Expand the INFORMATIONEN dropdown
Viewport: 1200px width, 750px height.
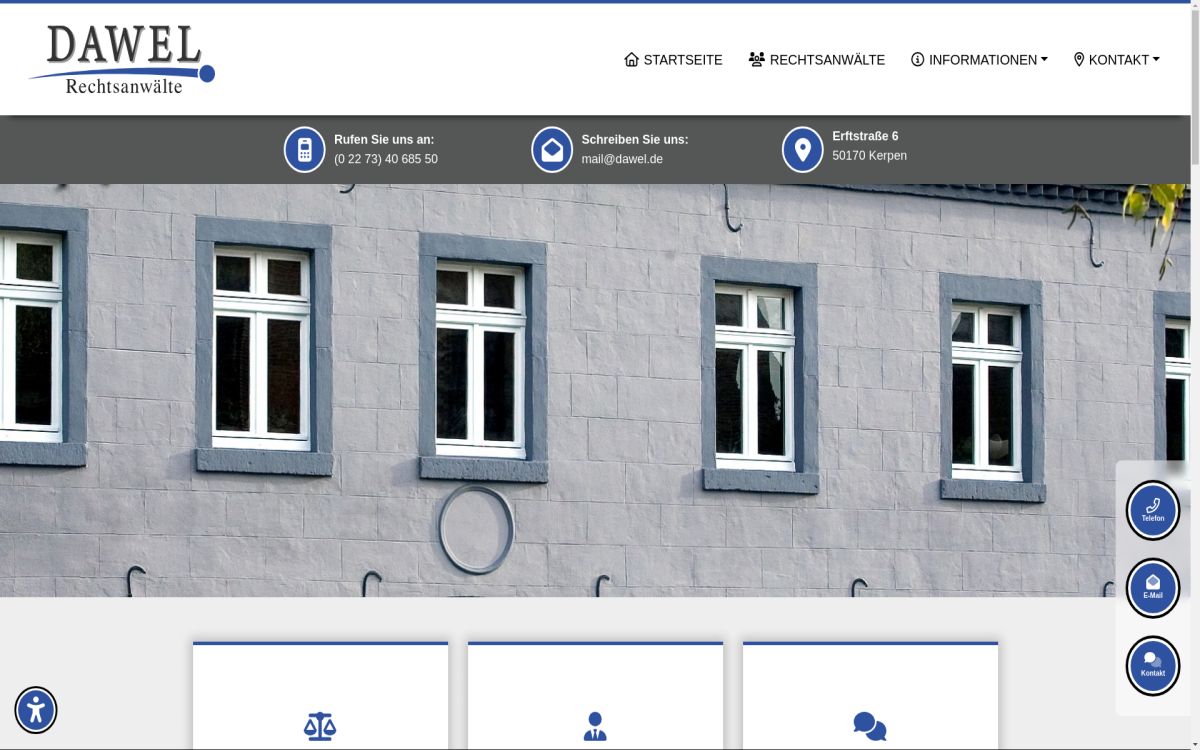[x=985, y=59]
